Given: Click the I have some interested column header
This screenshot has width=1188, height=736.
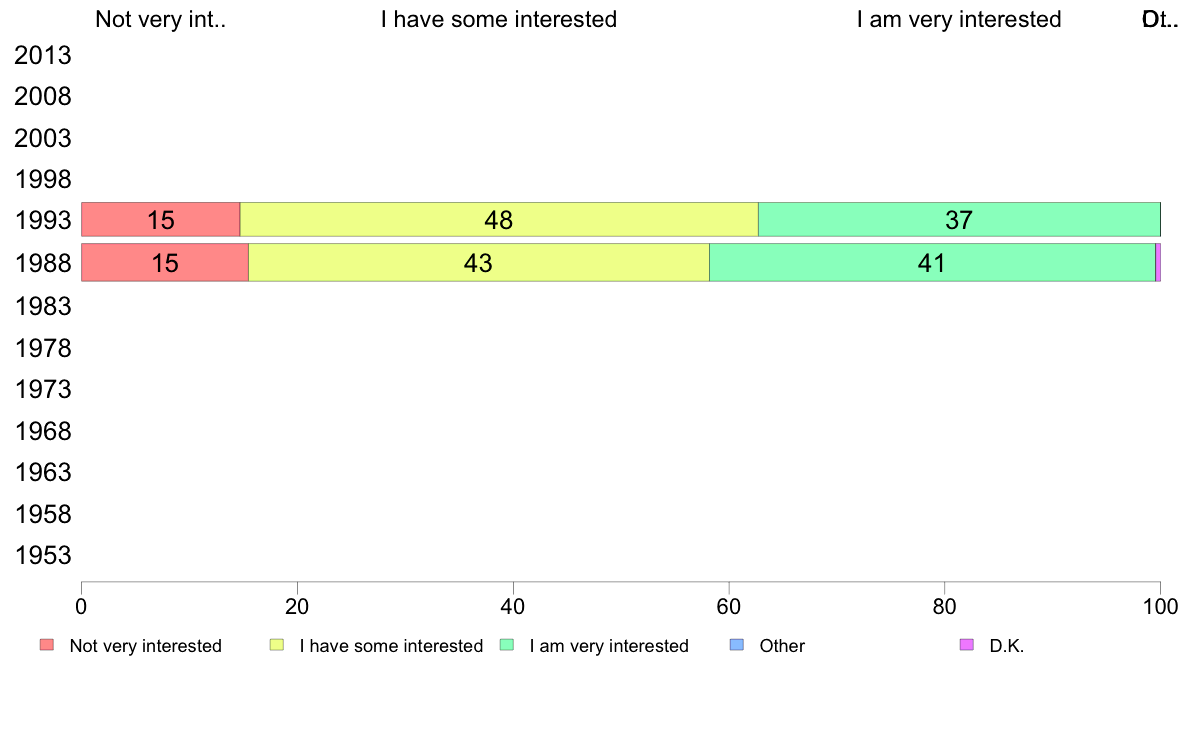Looking at the screenshot, I should (x=499, y=19).
